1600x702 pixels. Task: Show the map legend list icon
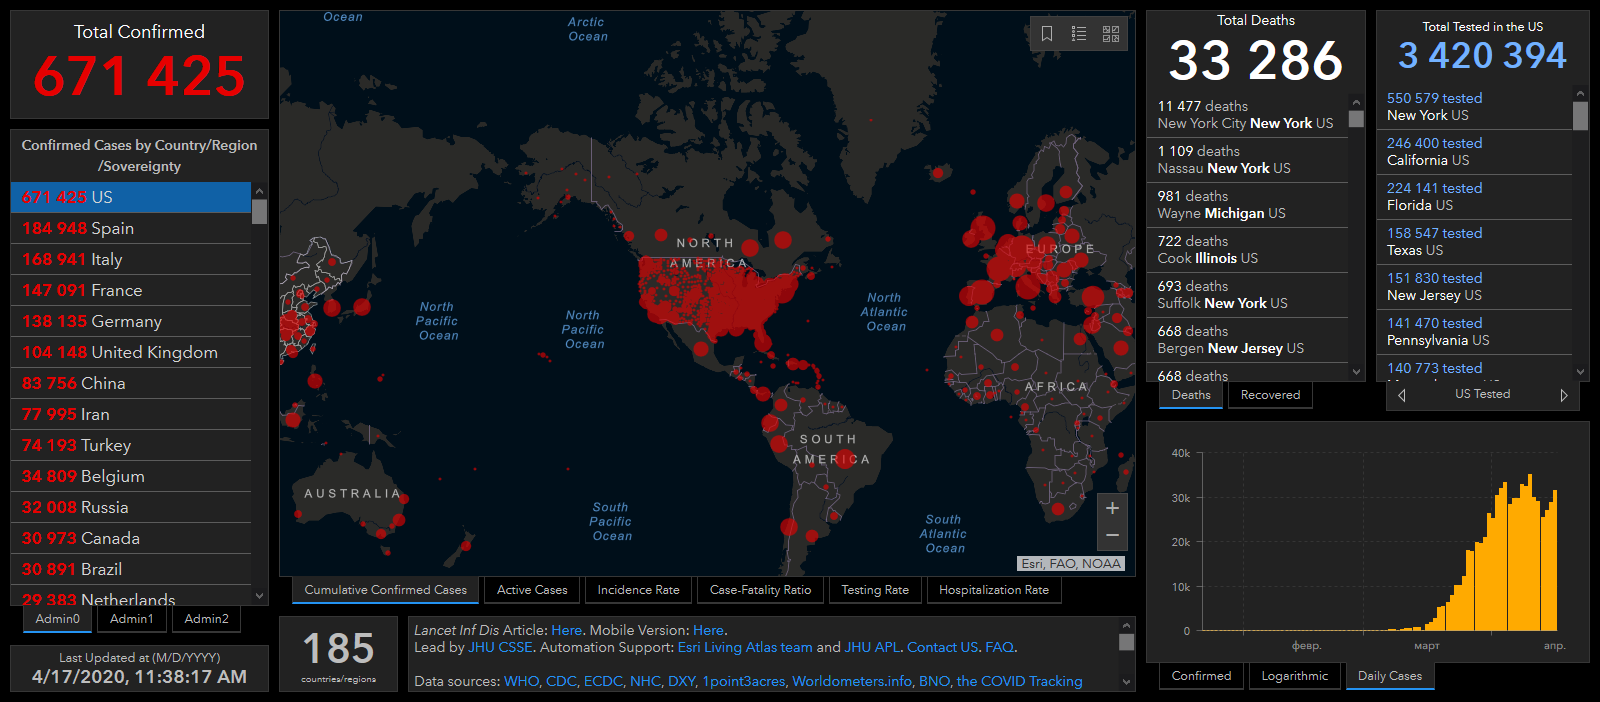(x=1079, y=34)
